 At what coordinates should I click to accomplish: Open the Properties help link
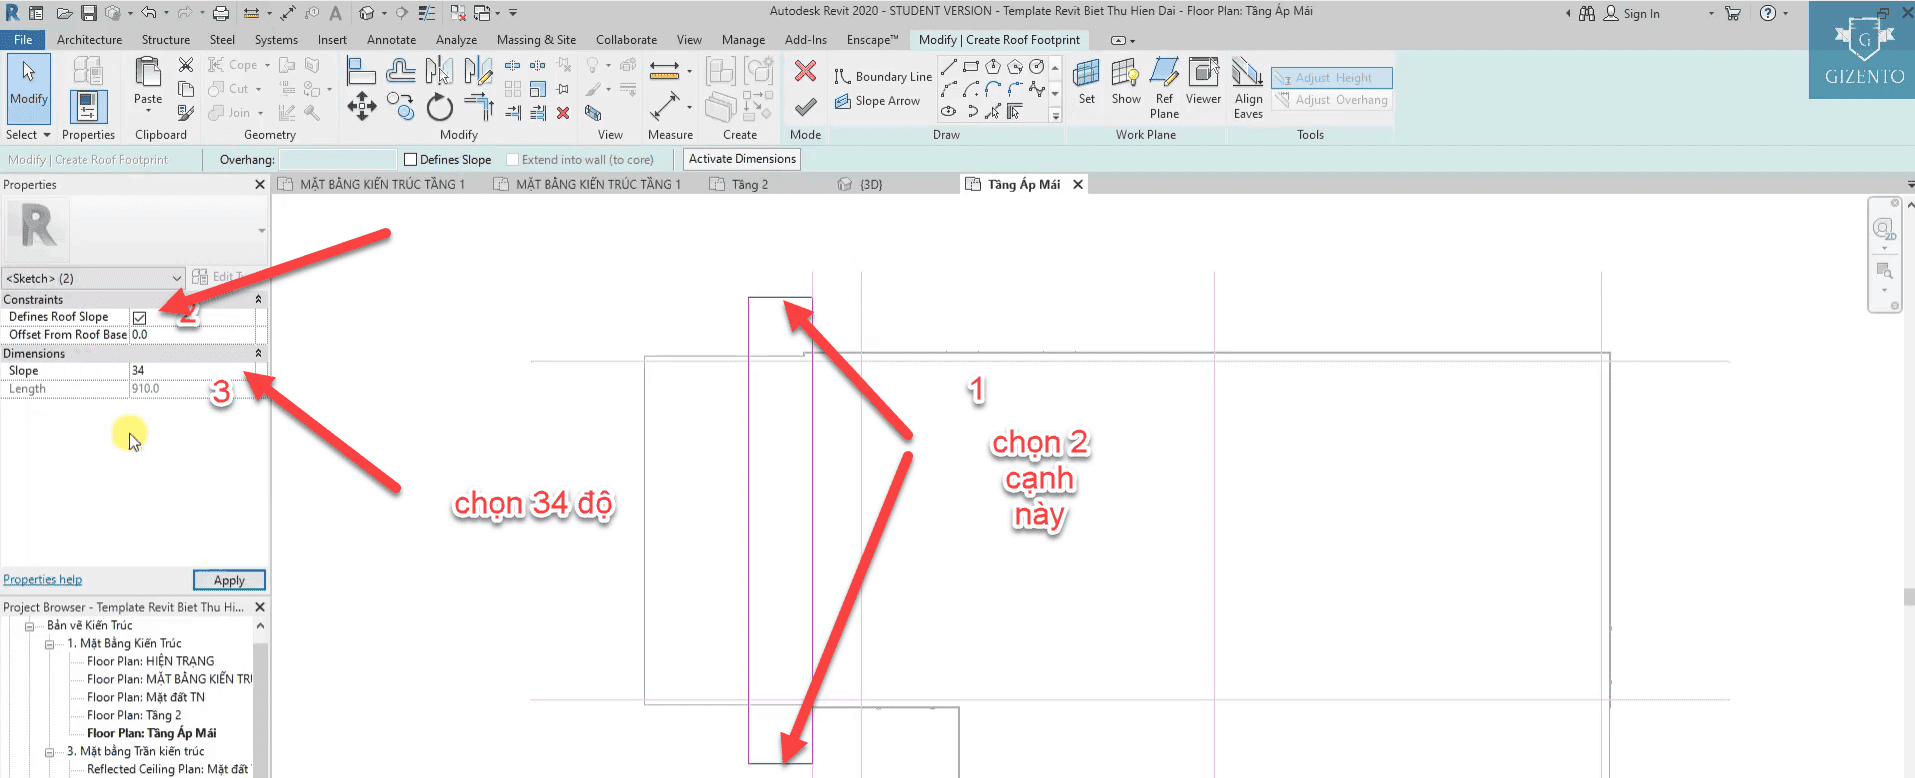coord(43,580)
